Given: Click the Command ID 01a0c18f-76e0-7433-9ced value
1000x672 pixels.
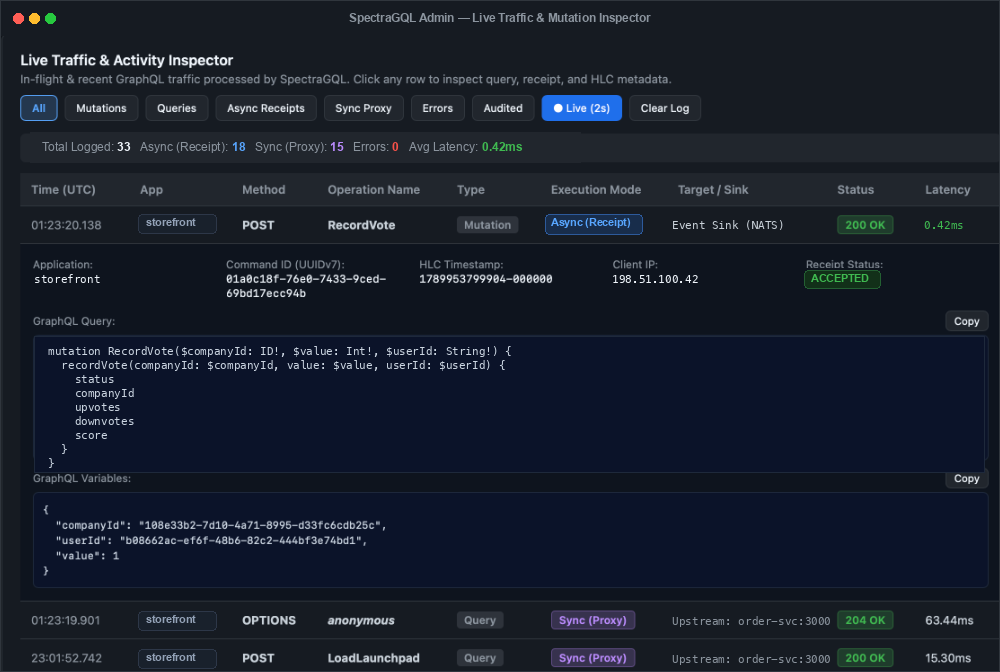Looking at the screenshot, I should [x=306, y=286].
